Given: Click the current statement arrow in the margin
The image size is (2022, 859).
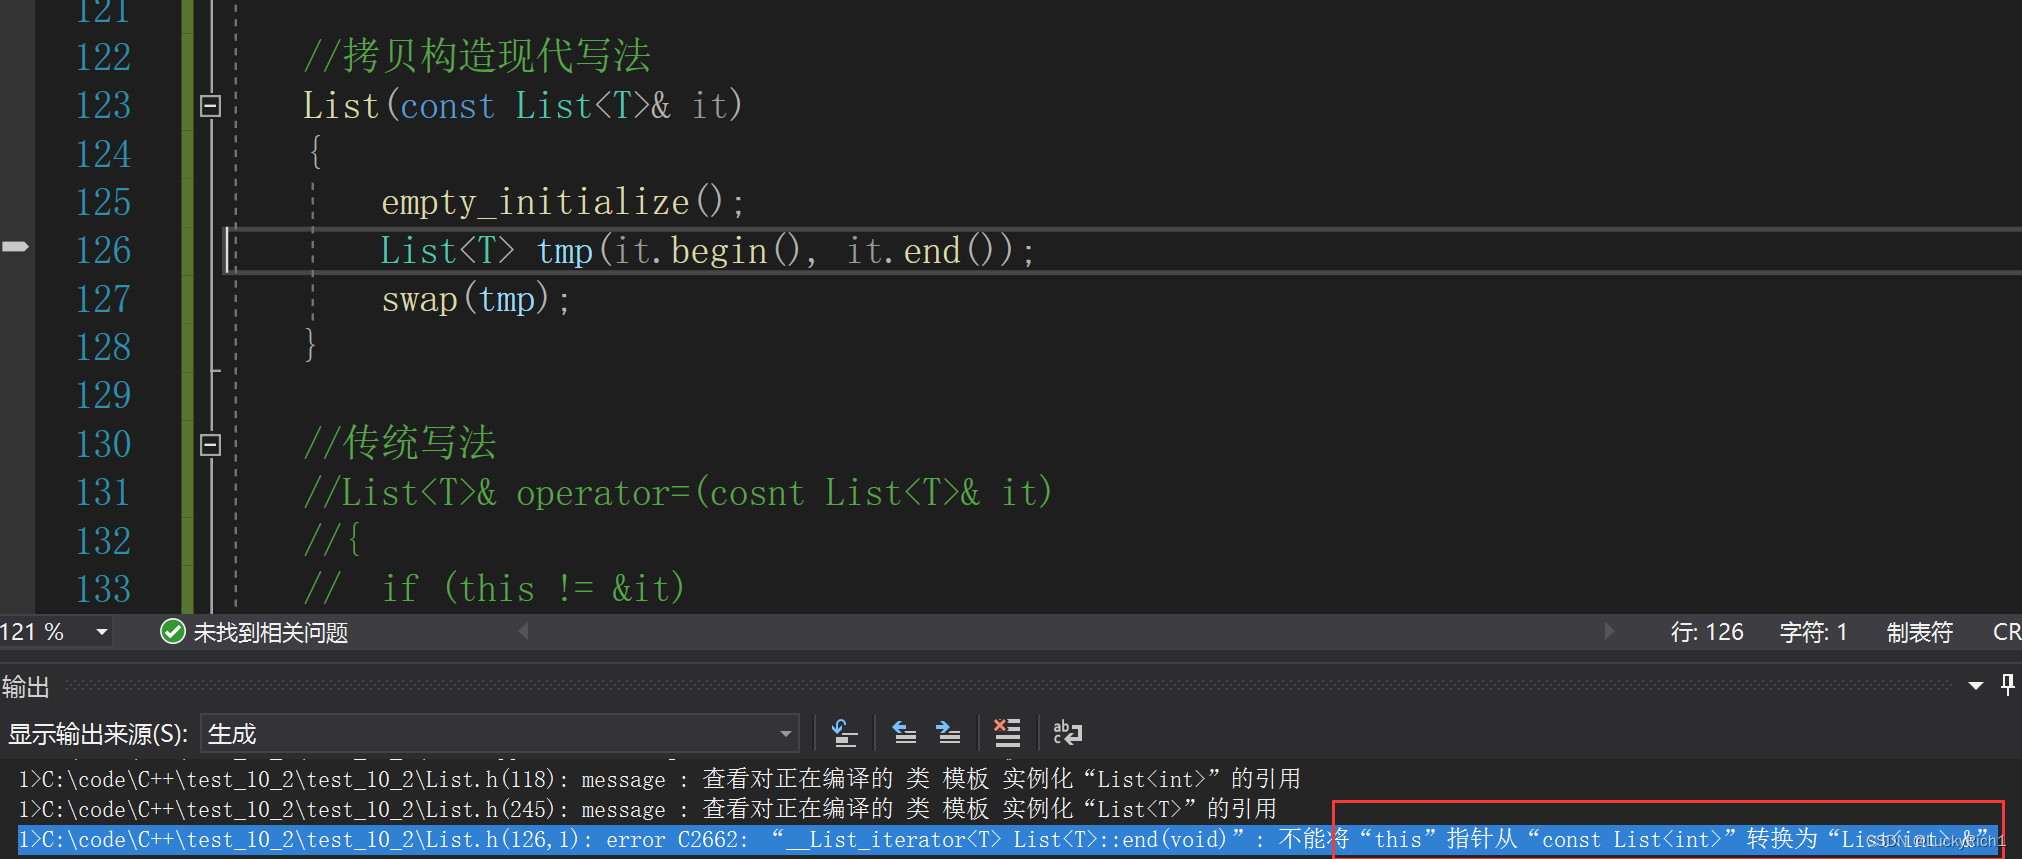Looking at the screenshot, I should 16,246.
